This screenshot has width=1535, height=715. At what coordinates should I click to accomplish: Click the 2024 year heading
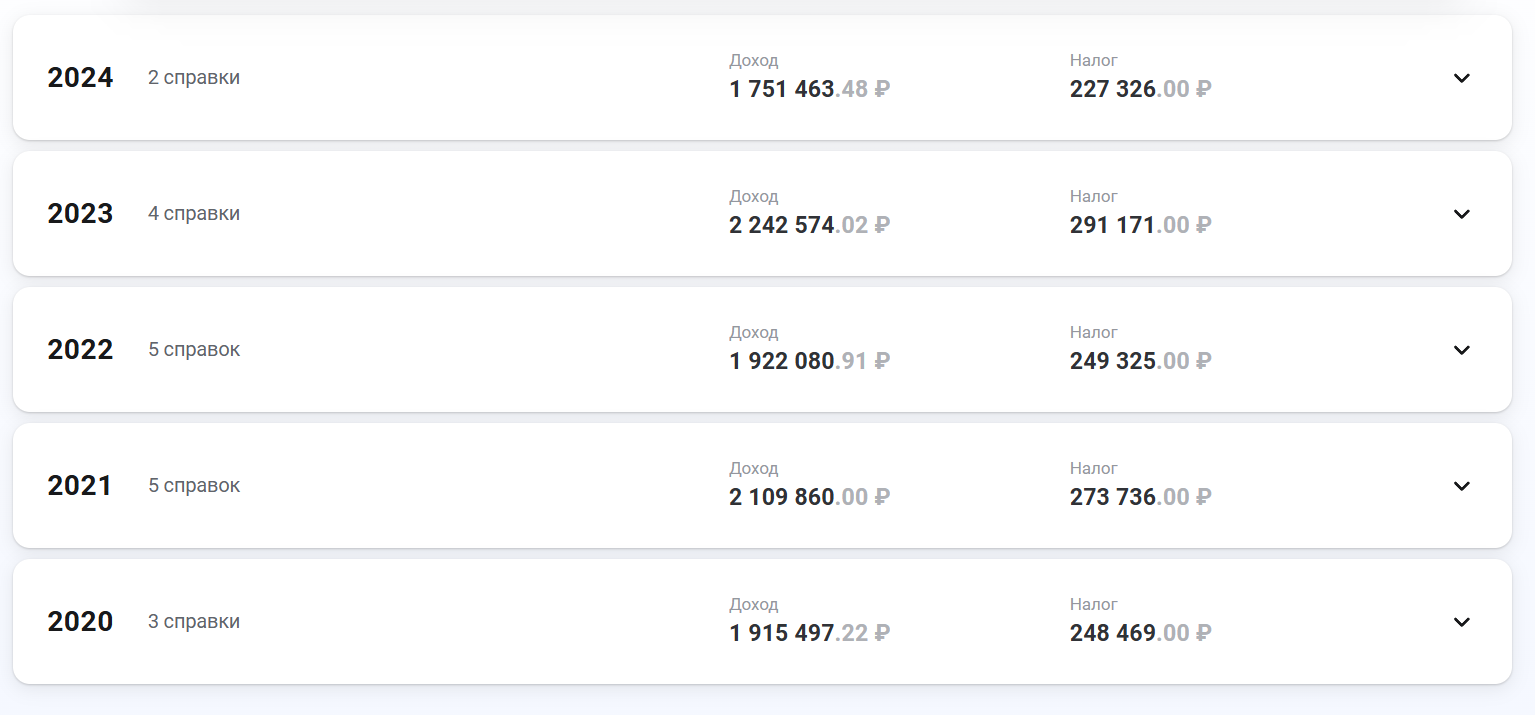[80, 78]
